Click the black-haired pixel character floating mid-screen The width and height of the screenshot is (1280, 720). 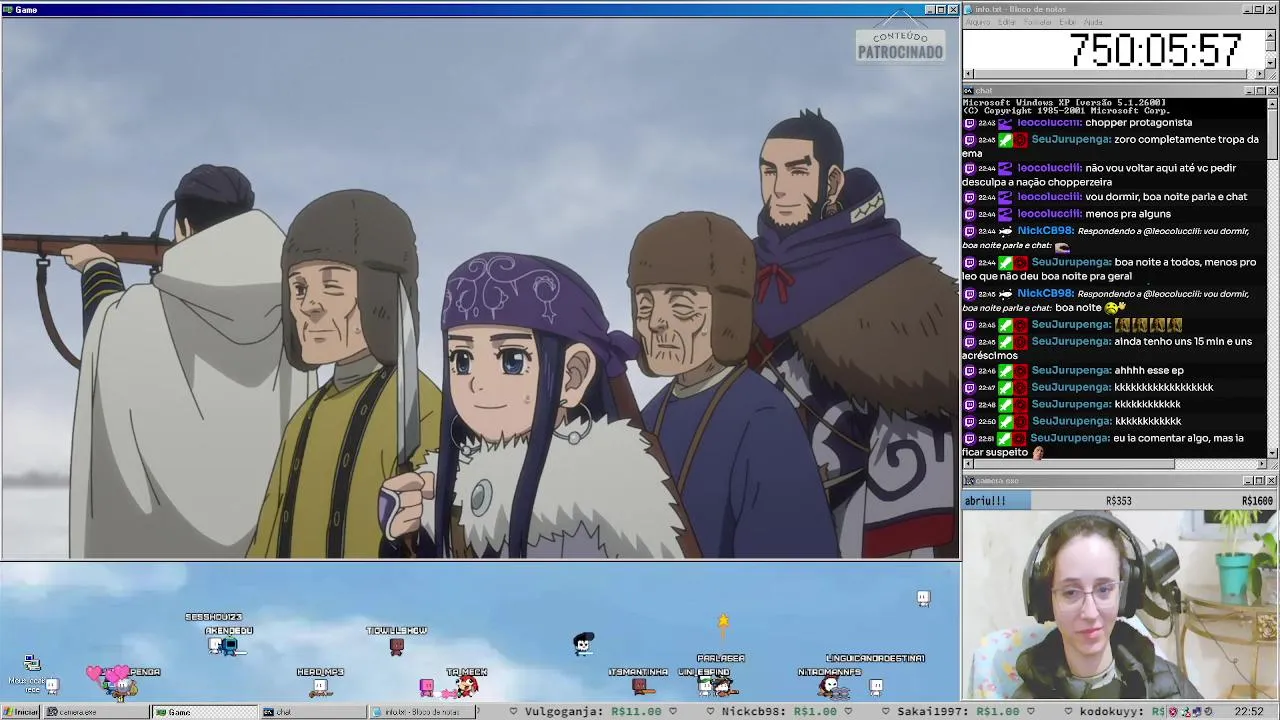pyautogui.click(x=584, y=643)
